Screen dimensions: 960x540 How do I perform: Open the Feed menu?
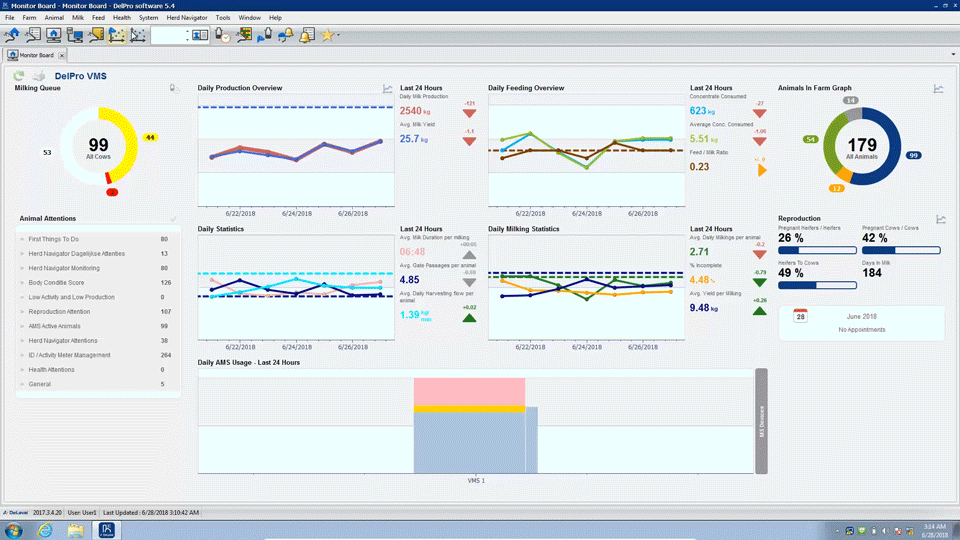pyautogui.click(x=98, y=18)
